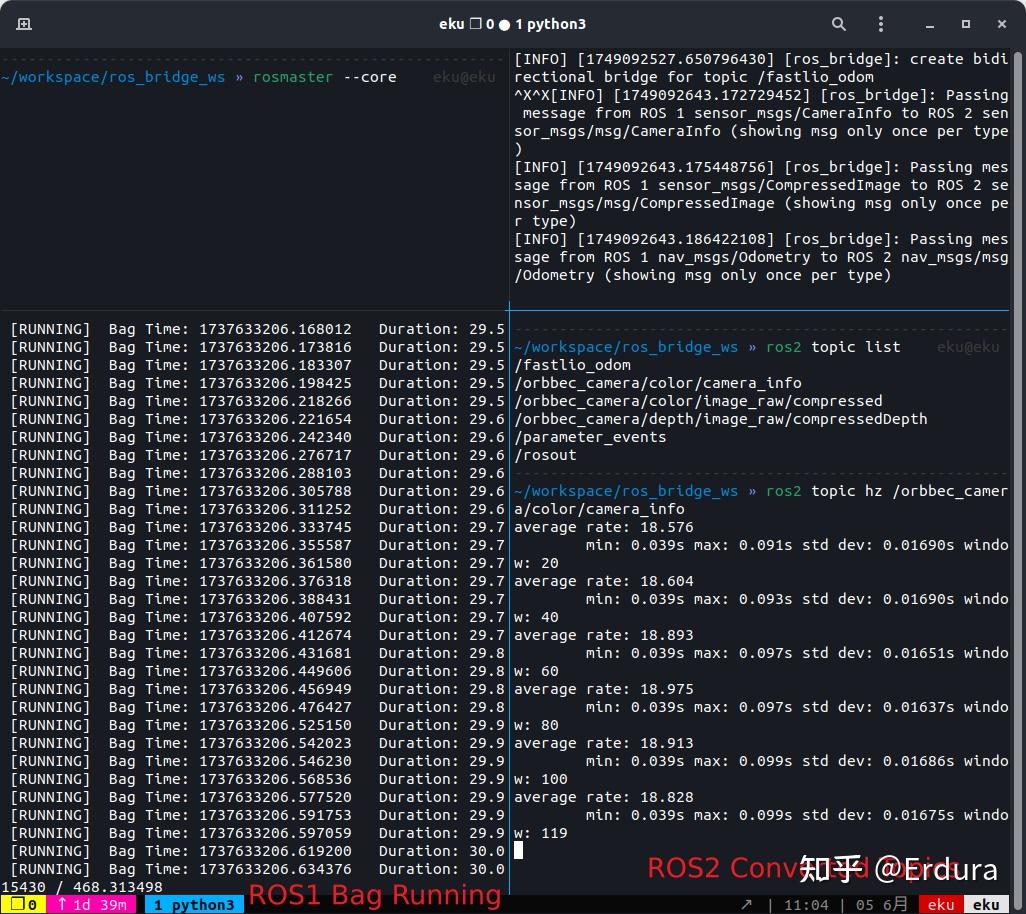The height and width of the screenshot is (914, 1026).
Task: Click the blinking cursor in the ros2 pane
Action: point(517,850)
